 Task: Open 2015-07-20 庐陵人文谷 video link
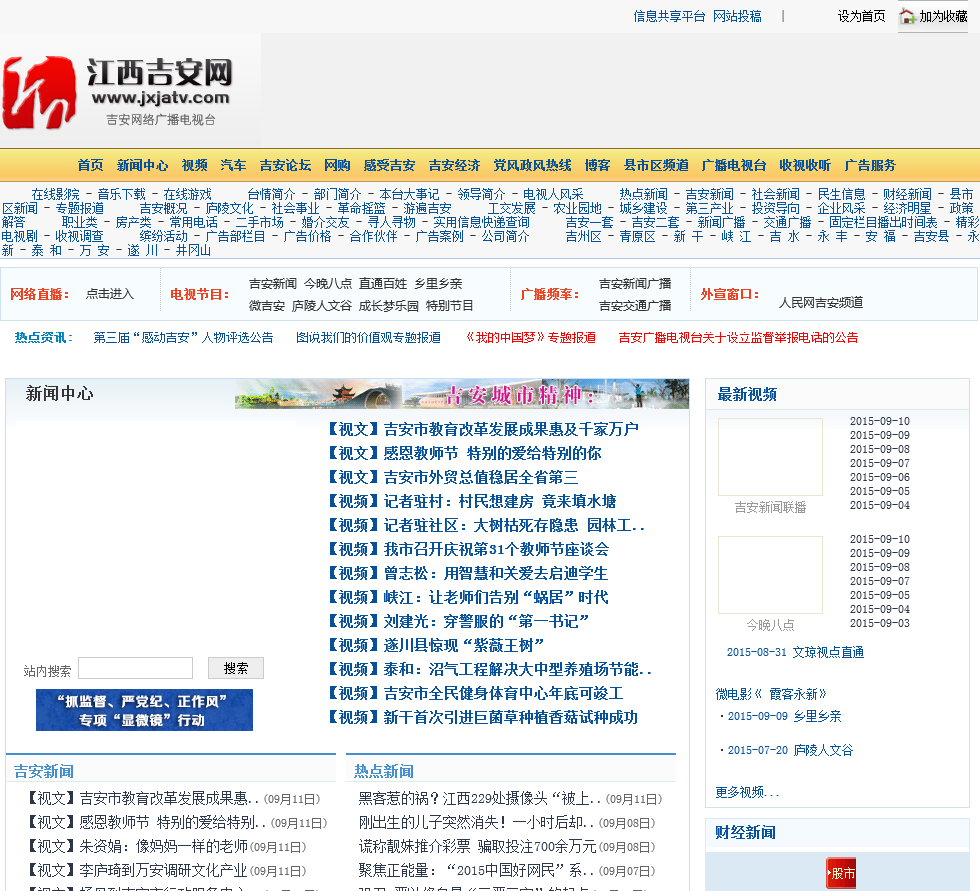click(790, 750)
